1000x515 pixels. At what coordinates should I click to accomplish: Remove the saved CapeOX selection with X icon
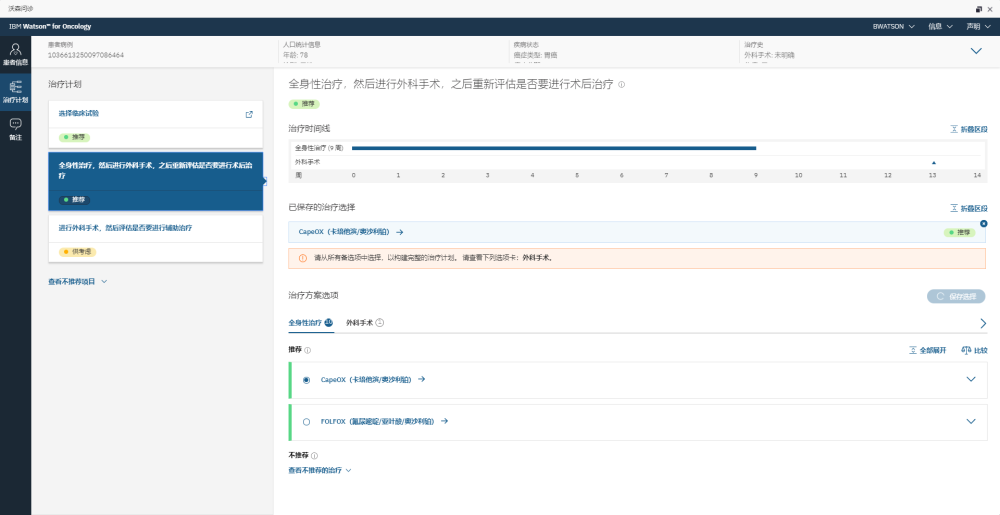[983, 223]
